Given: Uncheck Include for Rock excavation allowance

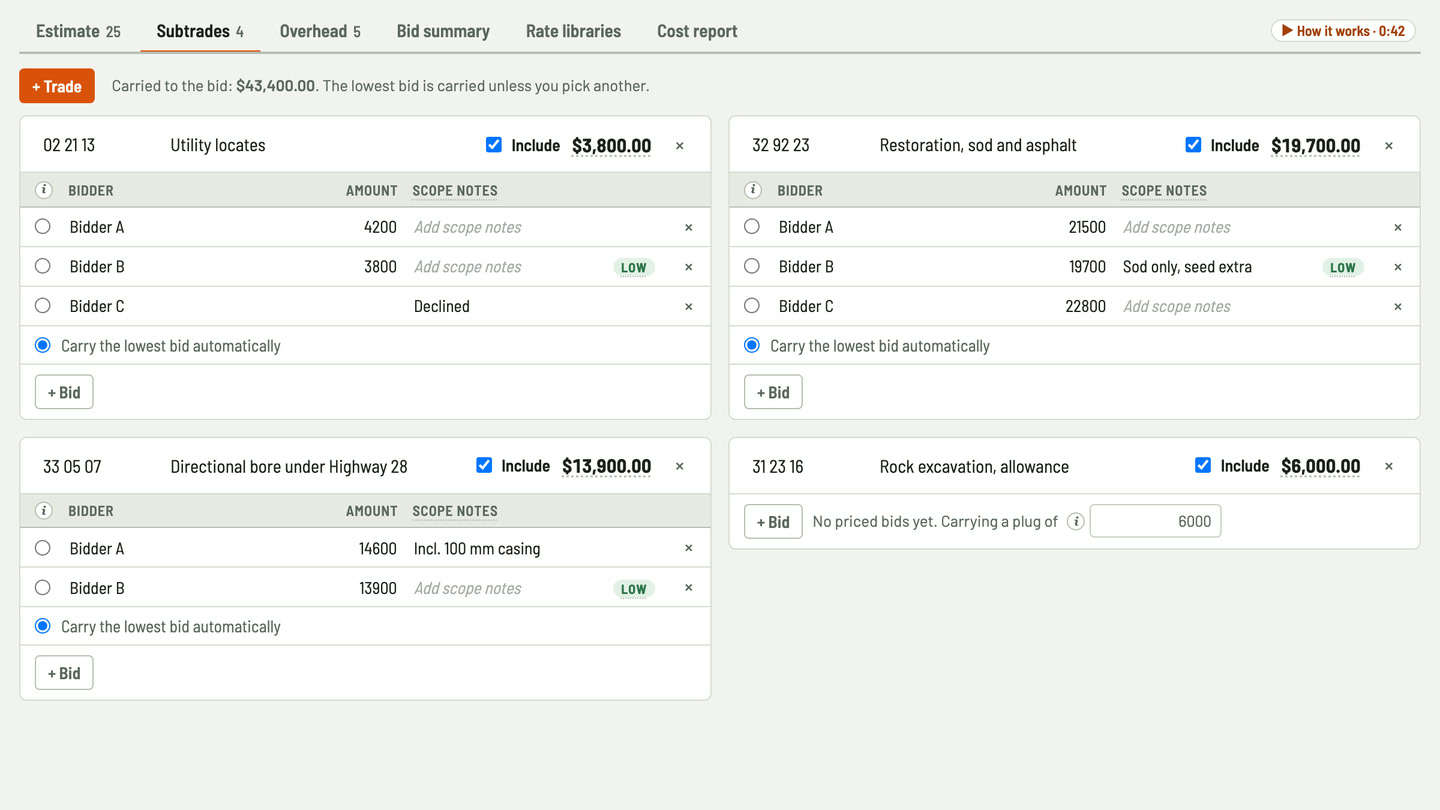Looking at the screenshot, I should [1203, 465].
